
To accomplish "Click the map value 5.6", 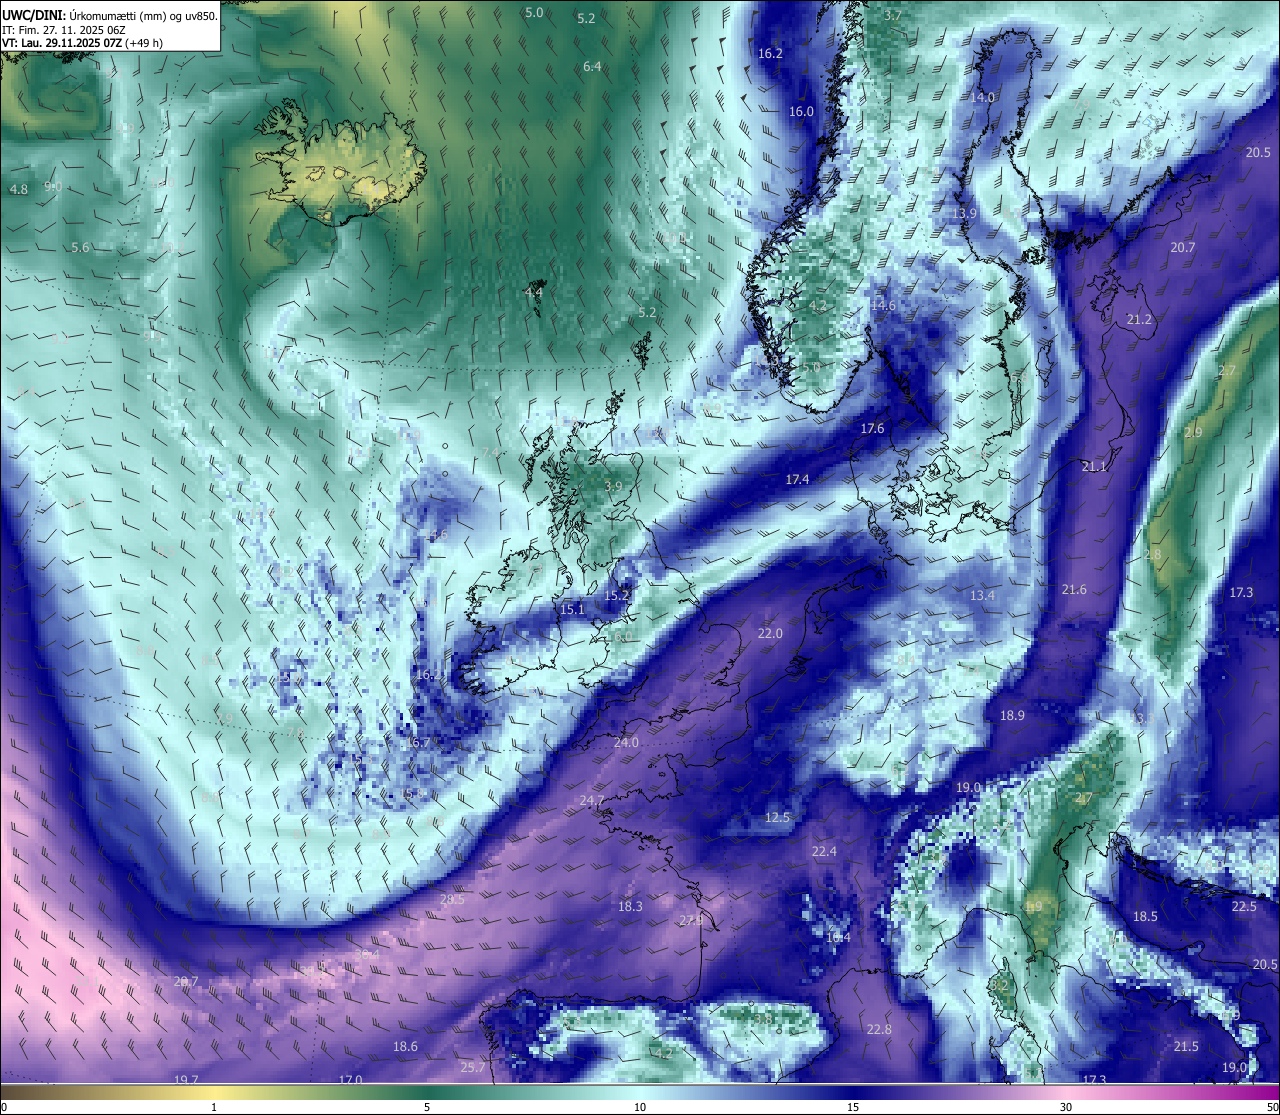I will [80, 247].
